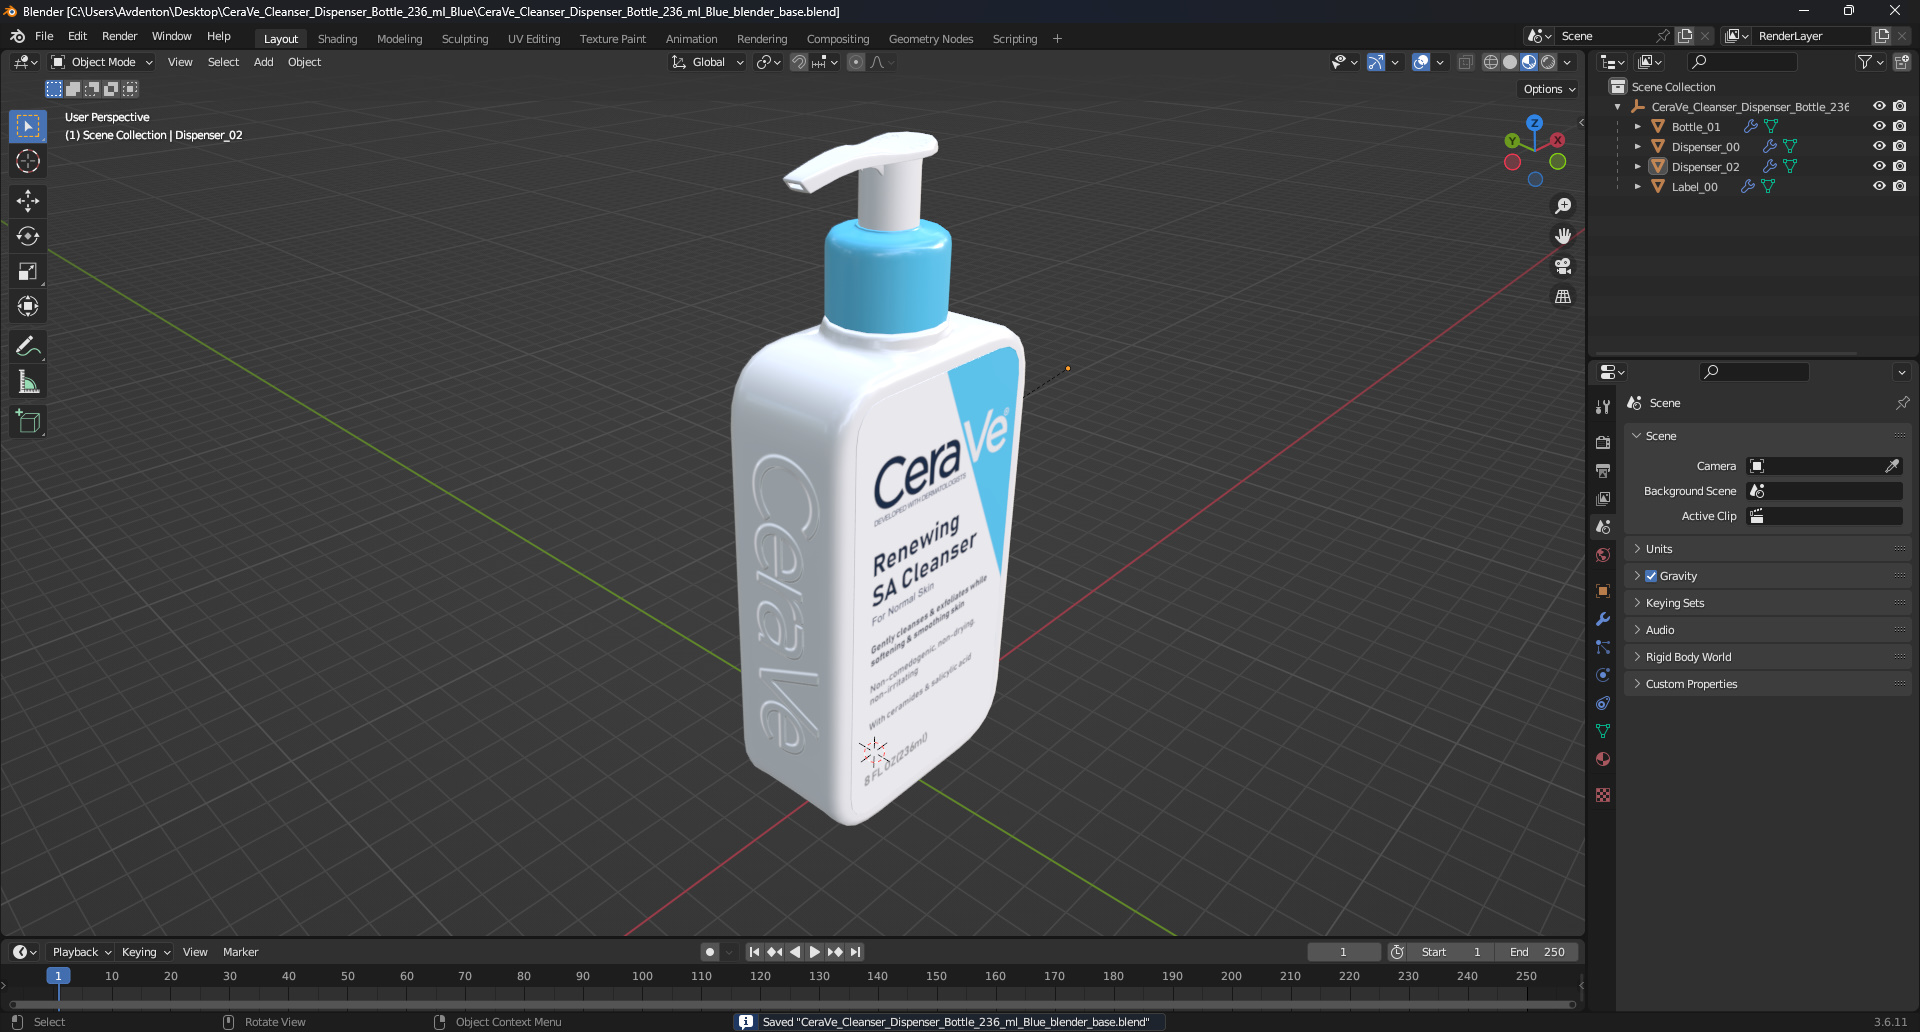Click the eyedropper in Camera field
Screen dimensions: 1920x1032
[1892, 466]
